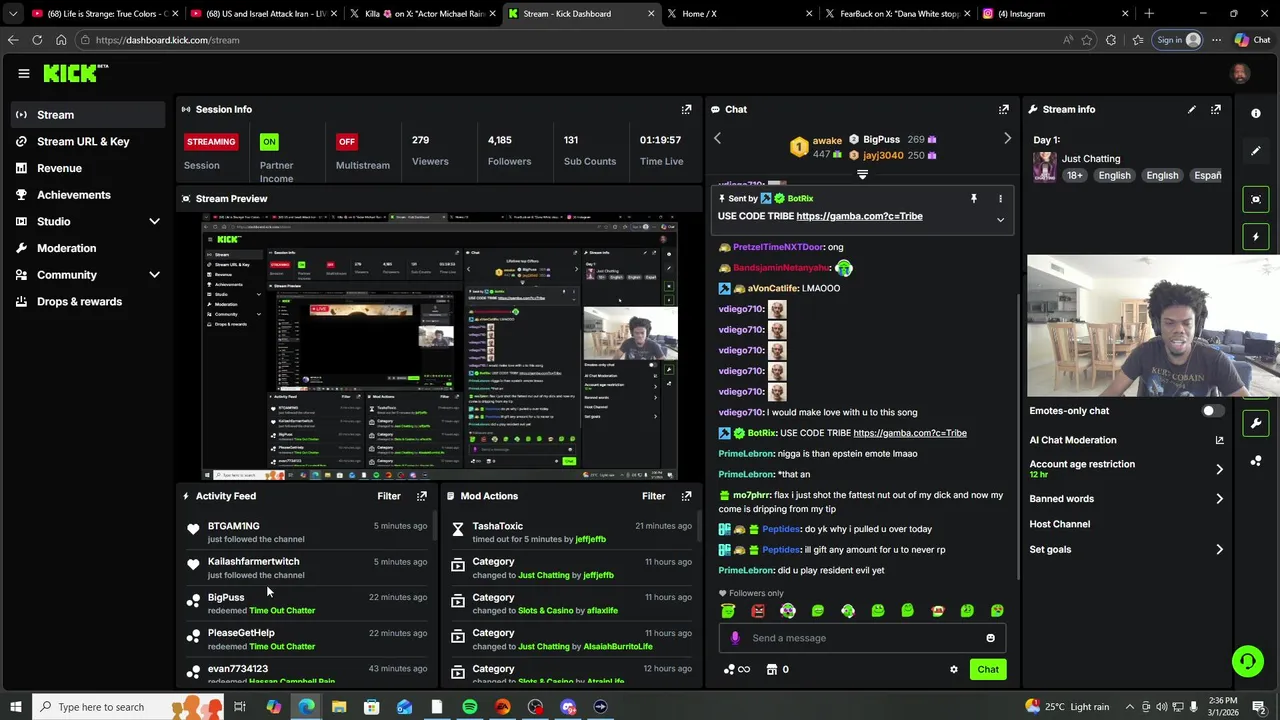
Task: Click the Stream Preview video thumbnail
Action: pyautogui.click(x=440, y=347)
